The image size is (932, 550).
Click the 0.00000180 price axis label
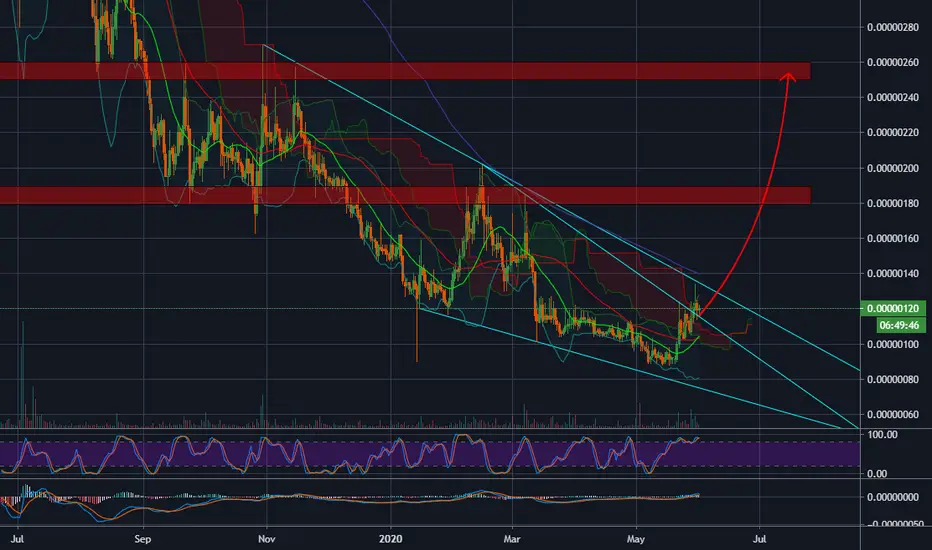point(892,203)
